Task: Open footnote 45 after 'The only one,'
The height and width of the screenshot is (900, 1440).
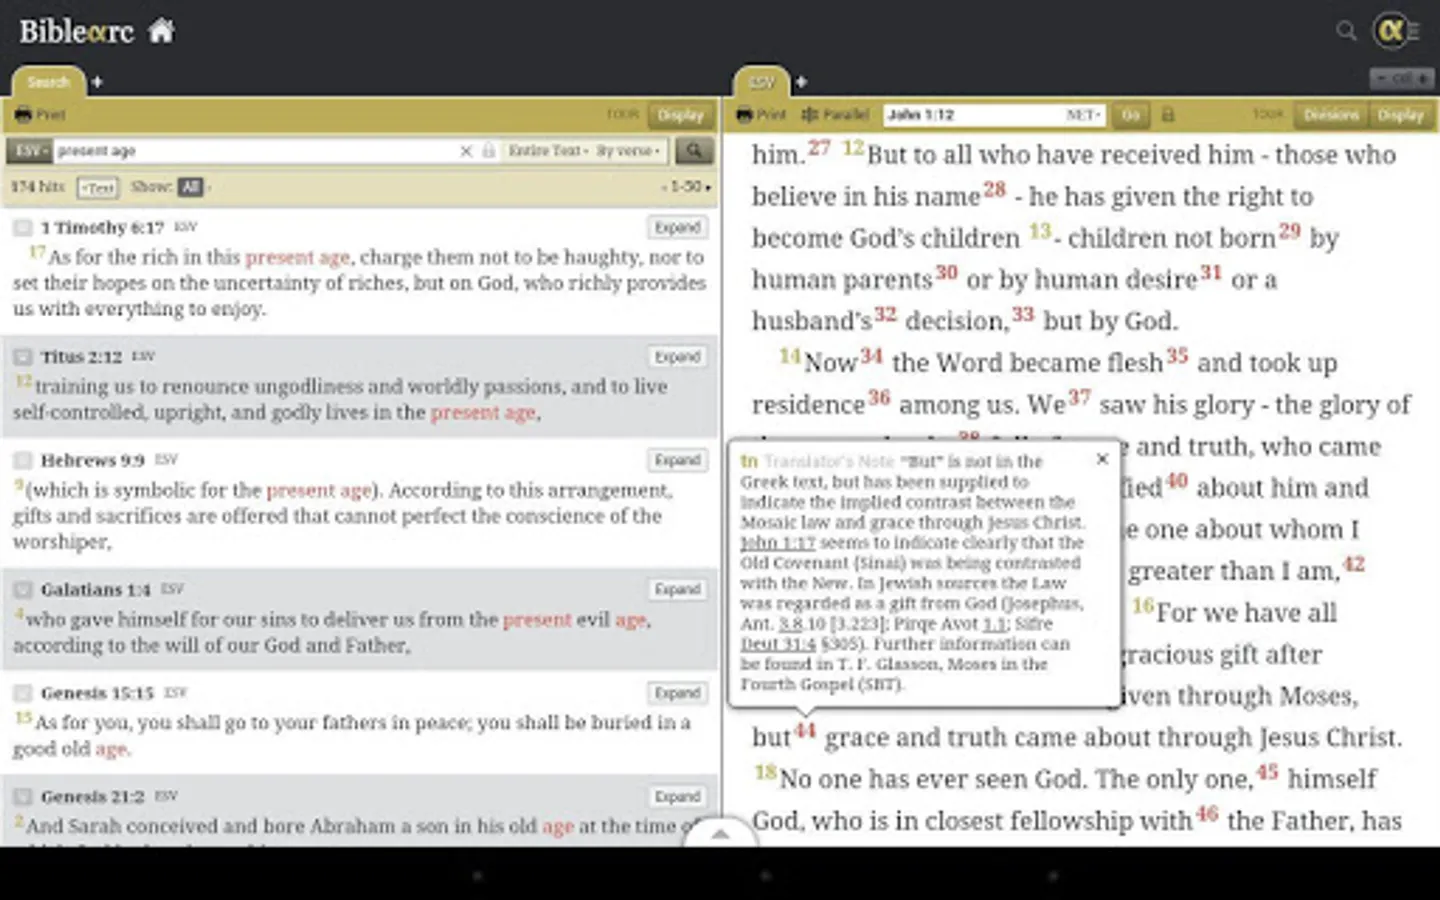Action: [1267, 771]
